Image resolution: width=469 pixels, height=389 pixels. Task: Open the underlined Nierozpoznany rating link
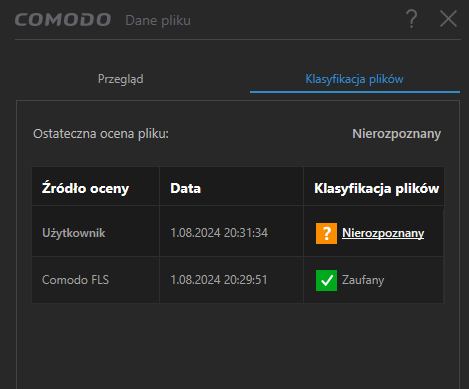(383, 233)
